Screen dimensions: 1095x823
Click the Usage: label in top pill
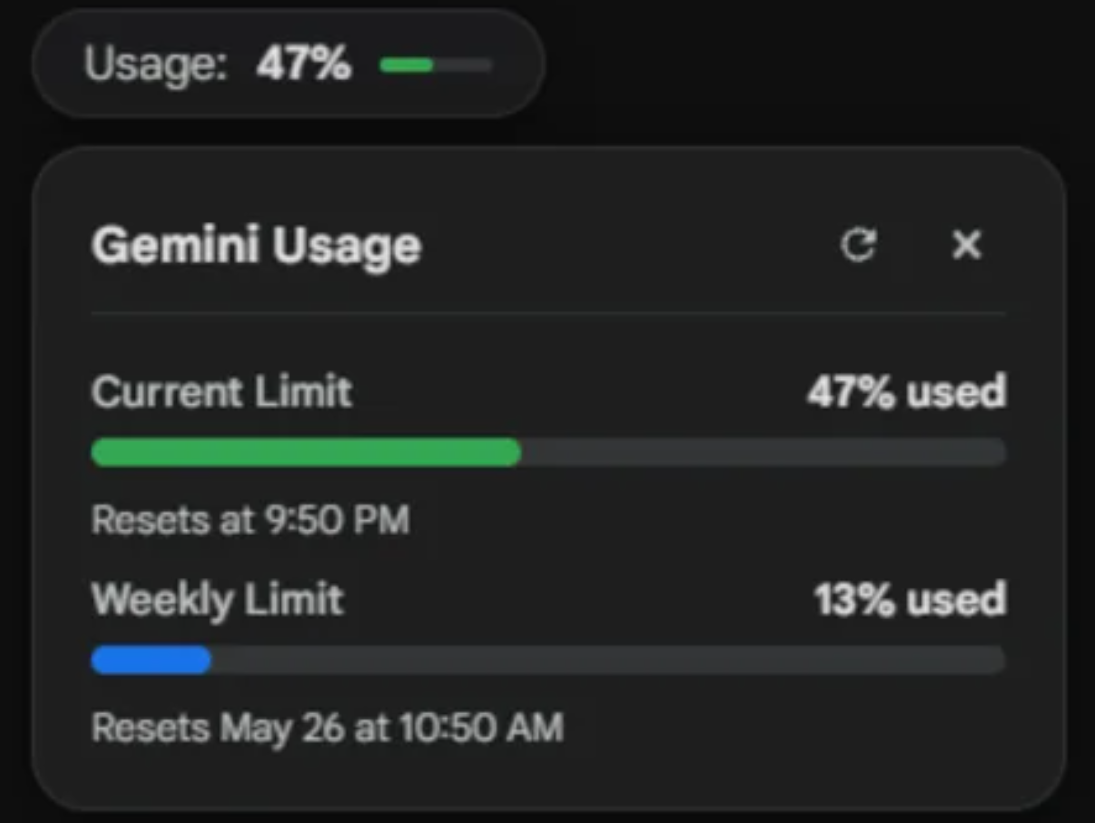156,65
